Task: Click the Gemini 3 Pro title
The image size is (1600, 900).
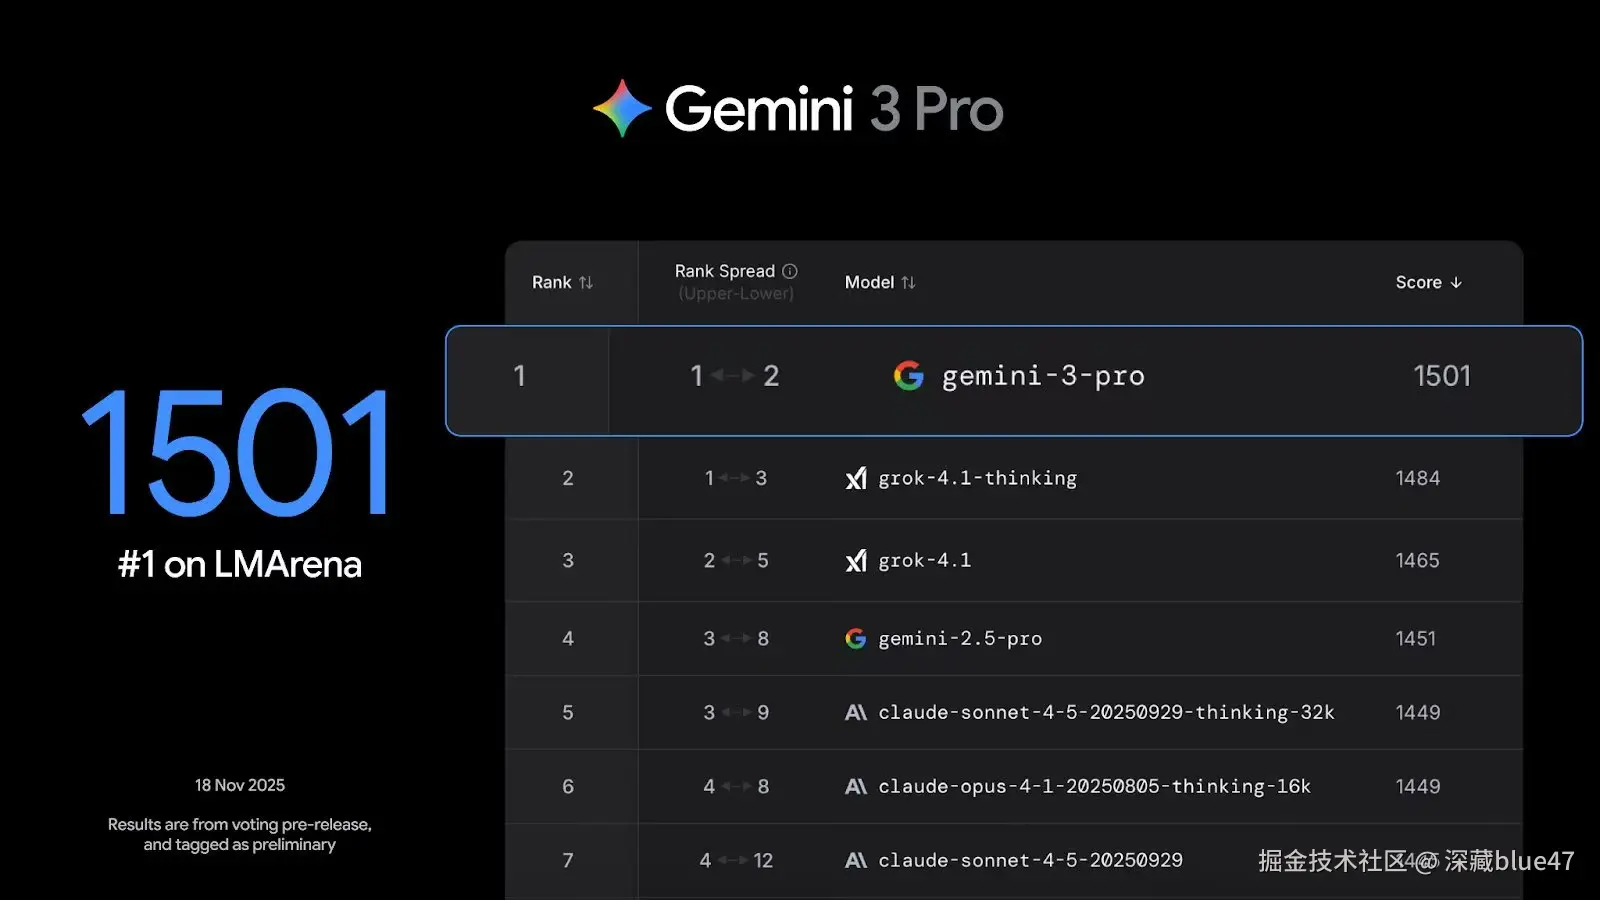Action: [x=834, y=109]
